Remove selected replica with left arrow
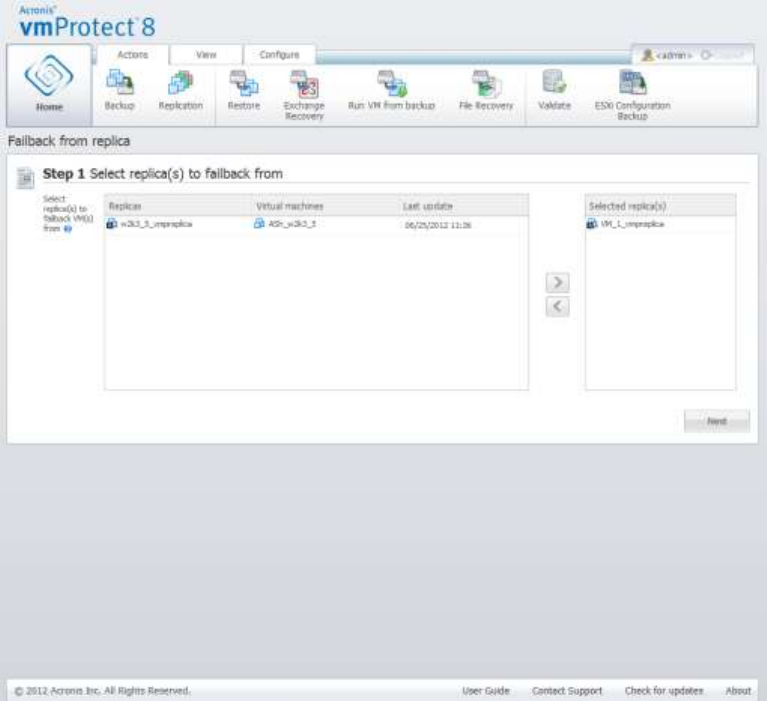This screenshot has height=701, width=767. [x=558, y=307]
